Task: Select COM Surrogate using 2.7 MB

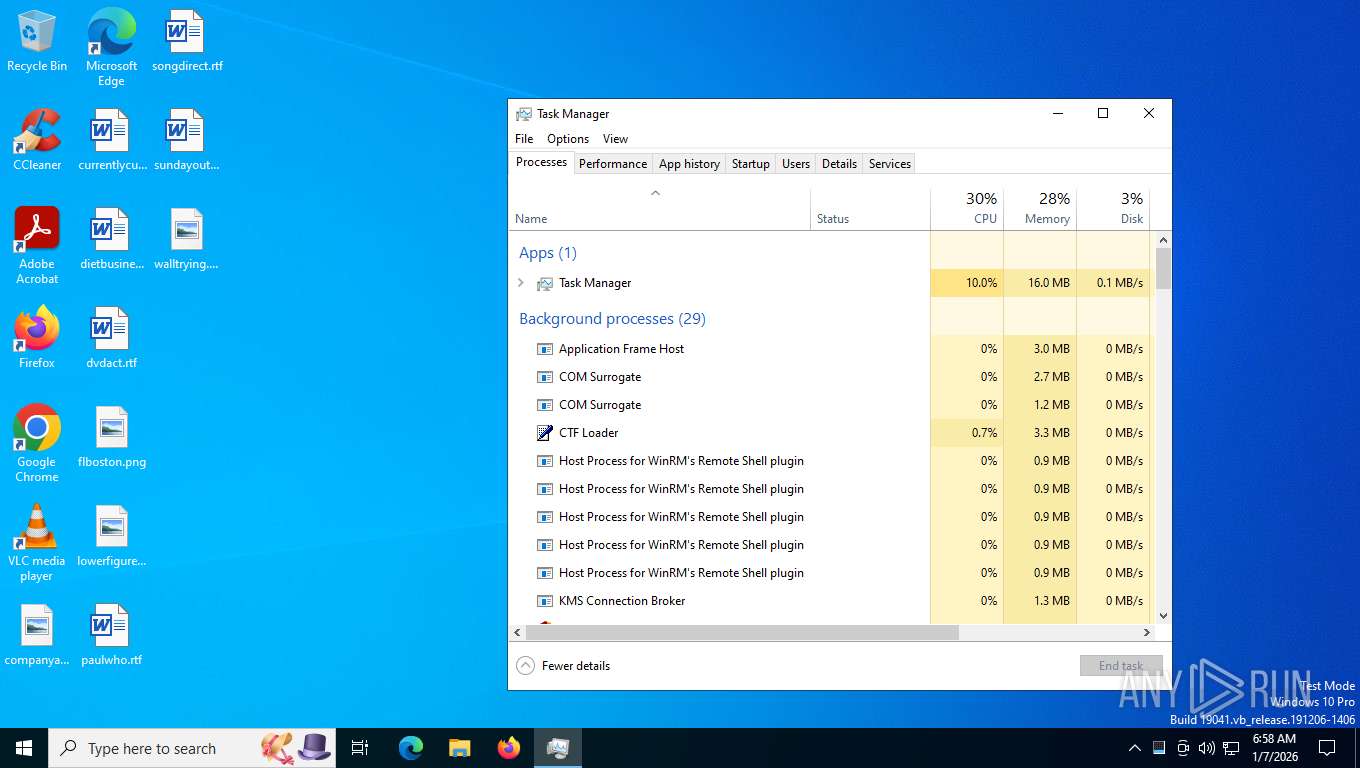Action: pos(831,377)
